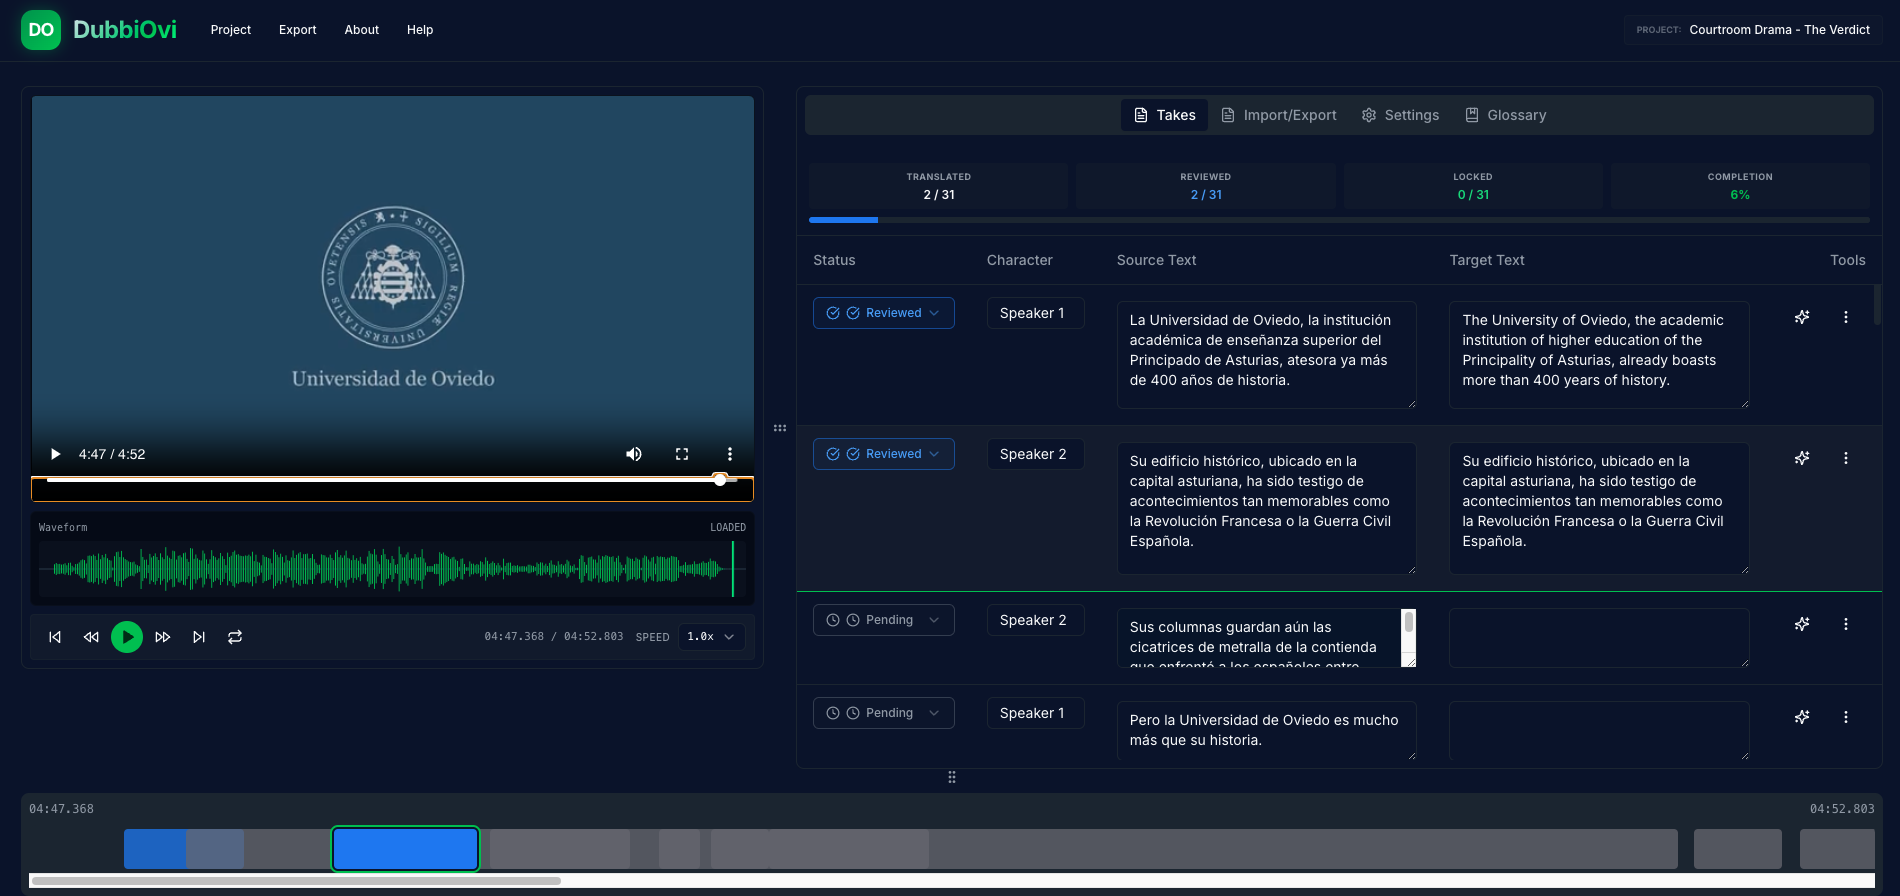This screenshot has width=1900, height=896.
Task: Click the green play button below waveform
Action: pos(127,637)
